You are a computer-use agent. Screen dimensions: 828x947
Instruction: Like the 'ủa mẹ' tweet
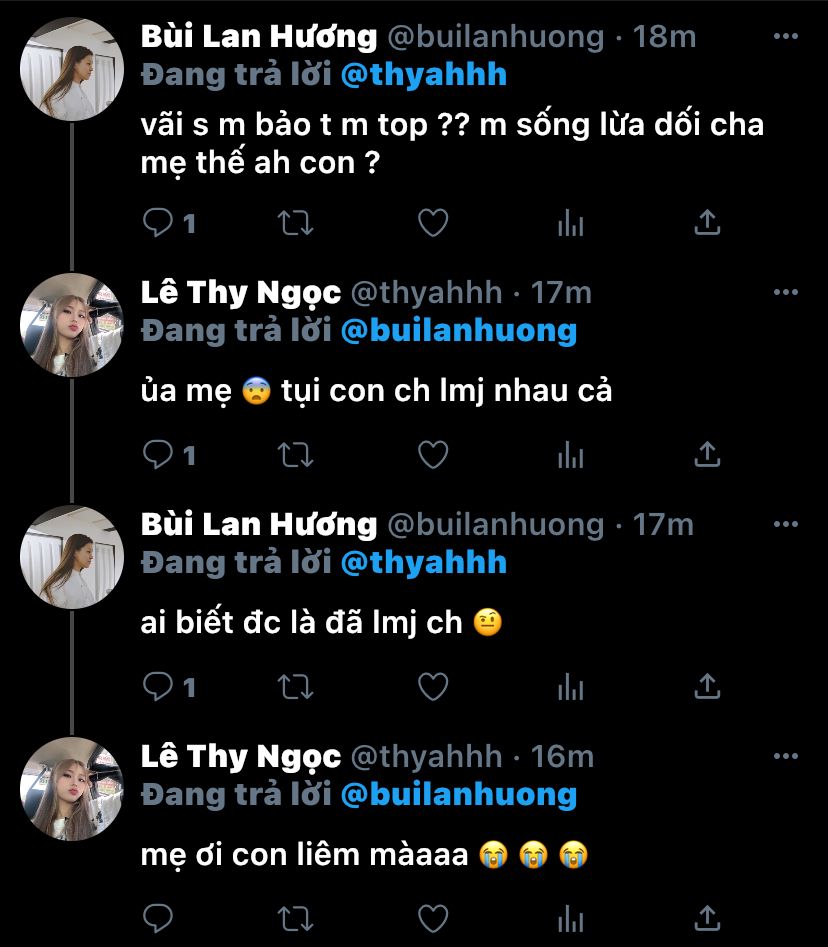tap(432, 456)
